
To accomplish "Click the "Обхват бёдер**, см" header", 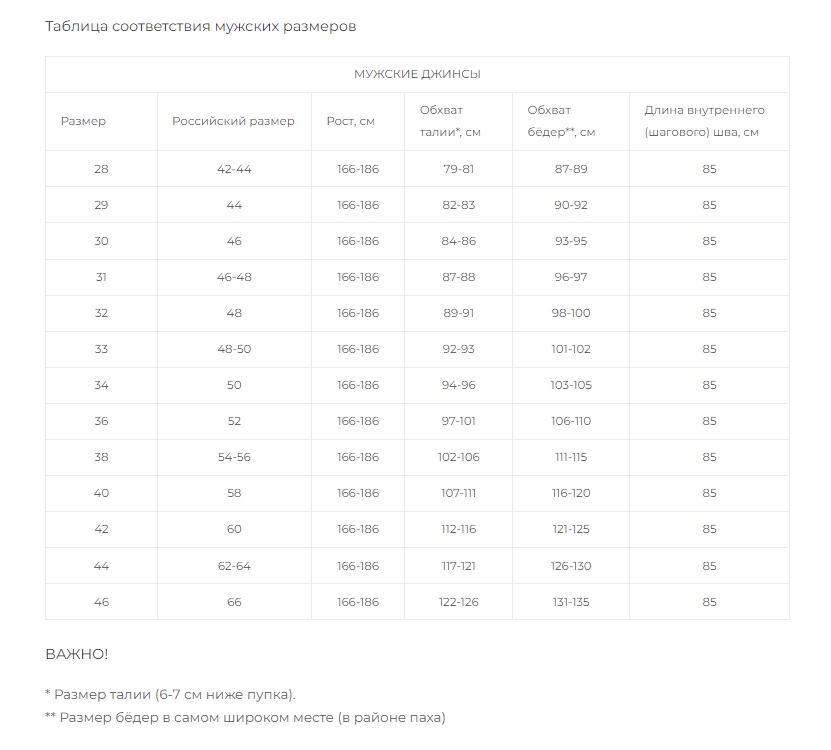I will tap(561, 121).
